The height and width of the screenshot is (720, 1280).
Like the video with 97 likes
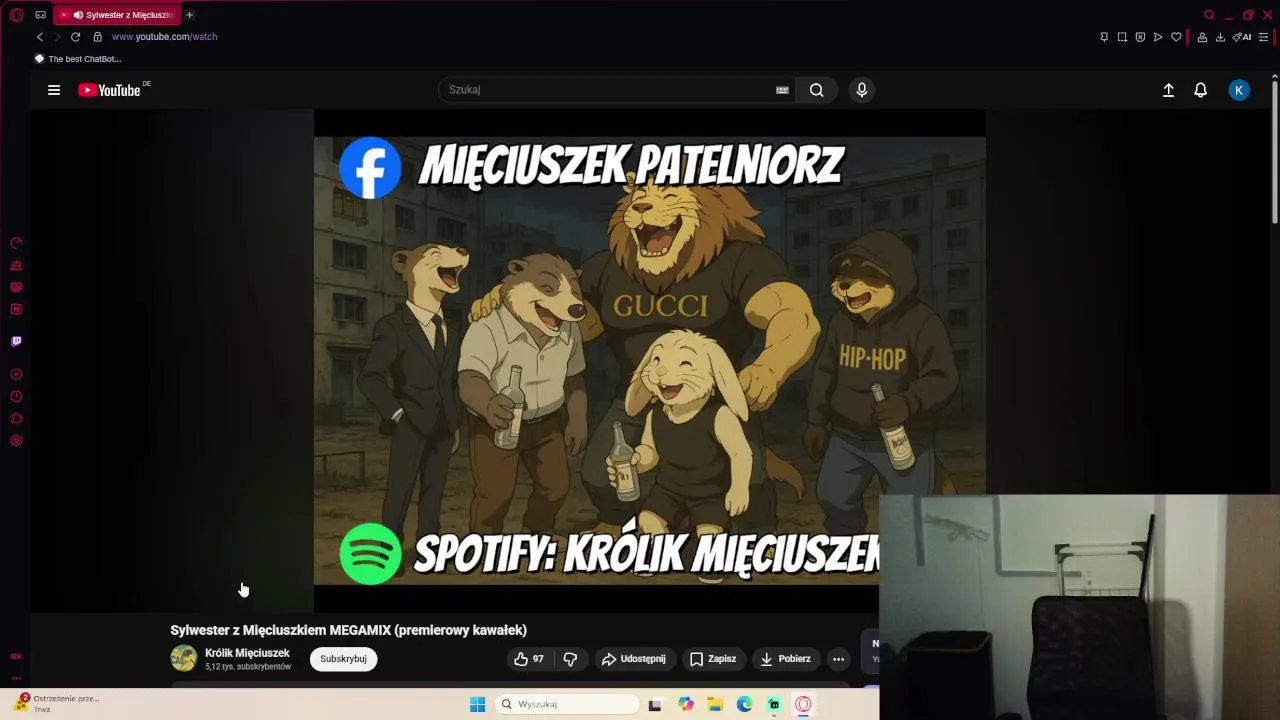pyautogui.click(x=529, y=659)
